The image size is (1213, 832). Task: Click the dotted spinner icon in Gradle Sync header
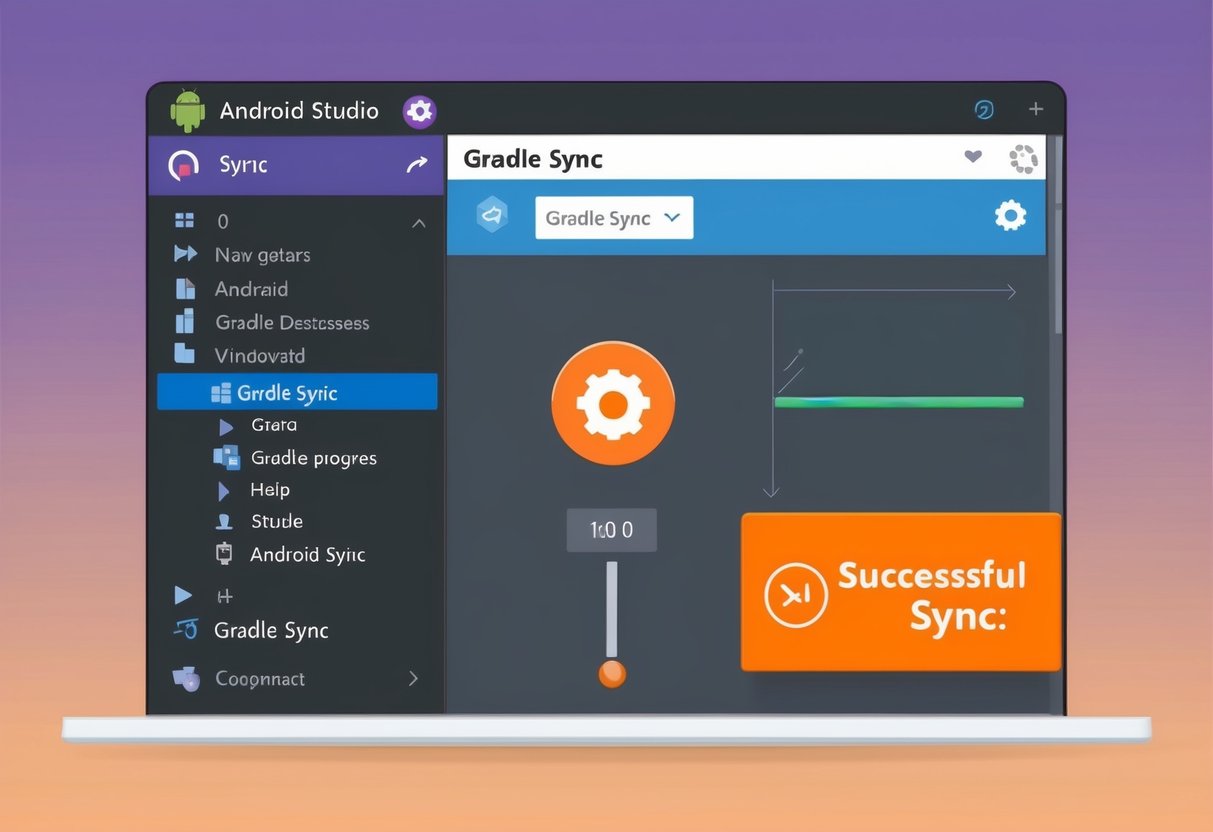click(x=1023, y=158)
